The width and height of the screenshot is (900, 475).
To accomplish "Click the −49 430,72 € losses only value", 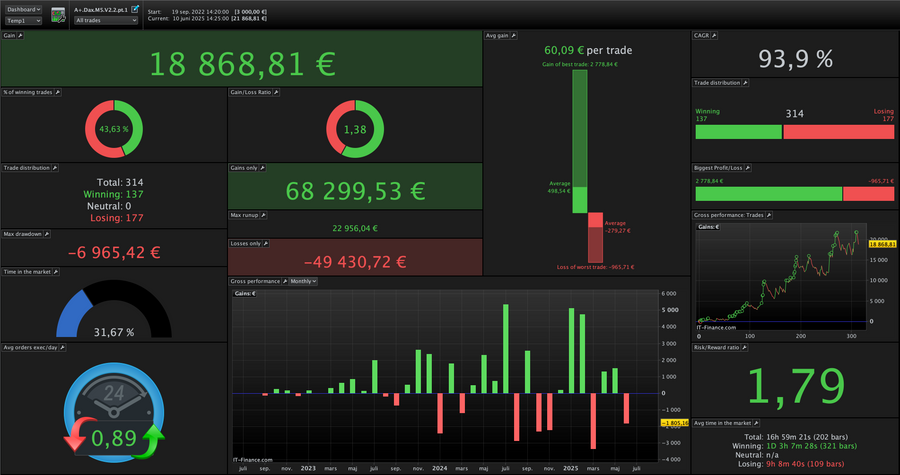I will (x=355, y=262).
